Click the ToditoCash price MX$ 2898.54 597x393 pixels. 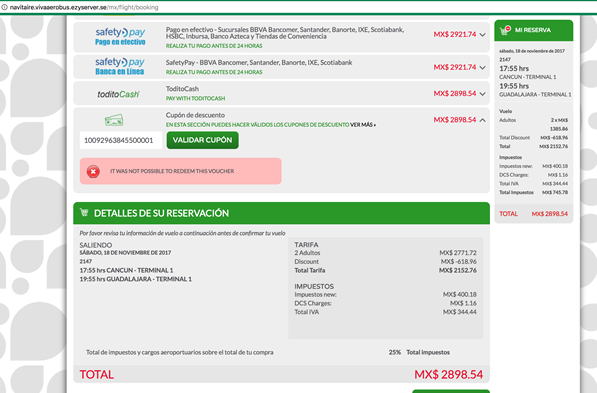[455, 94]
